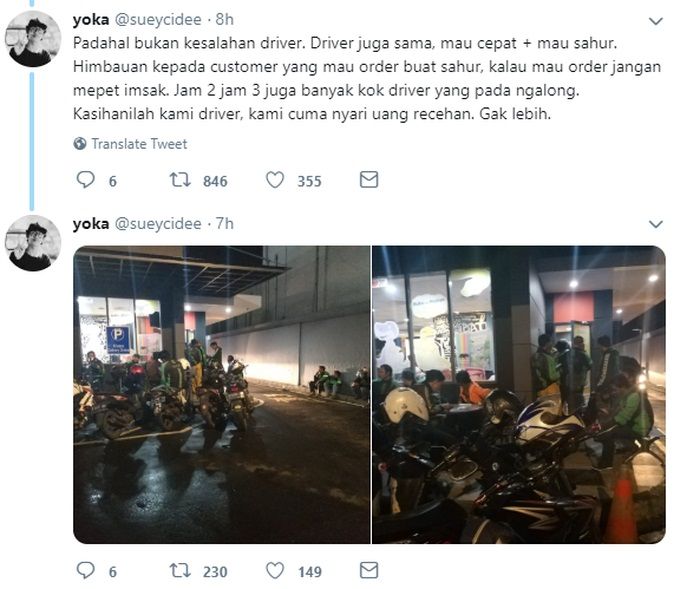Retweet the photo tweet with 230 retweets
Screen dimensions: 700x589
(x=180, y=570)
